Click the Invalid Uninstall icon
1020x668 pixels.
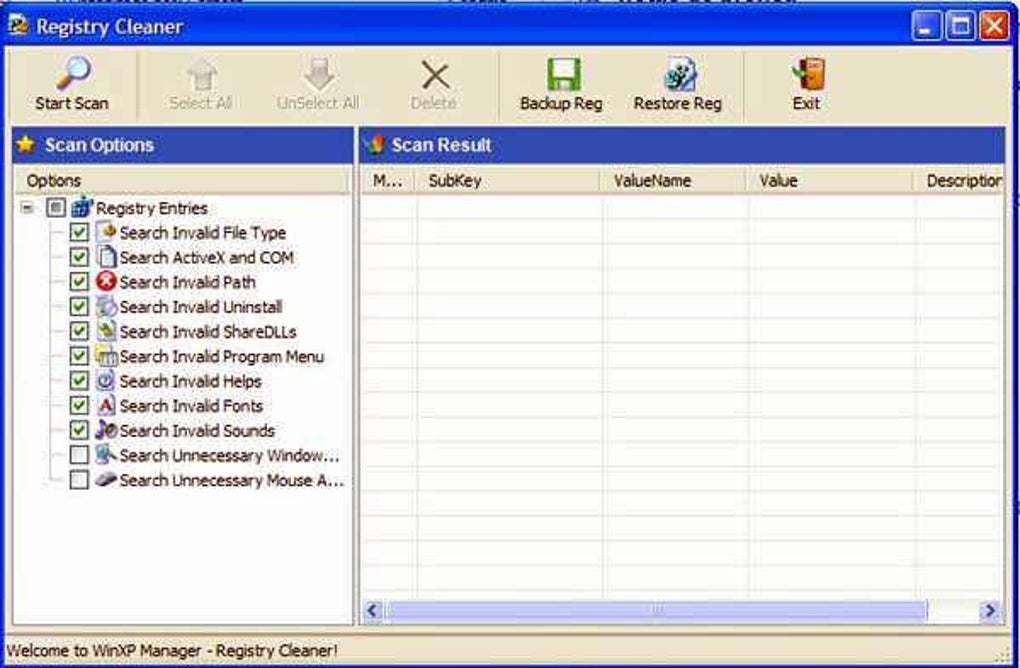coord(106,306)
